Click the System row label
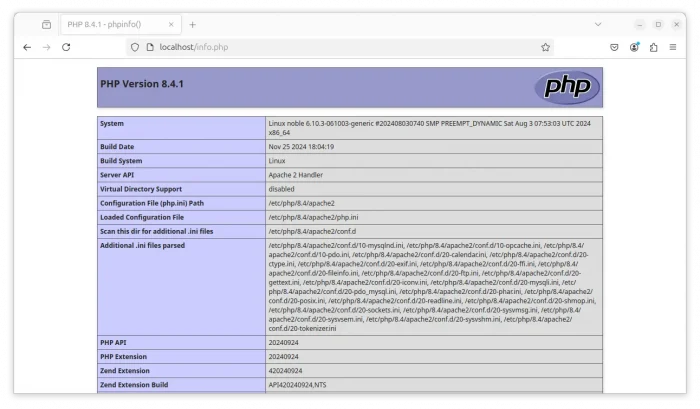The width and height of the screenshot is (700, 409). click(x=112, y=123)
